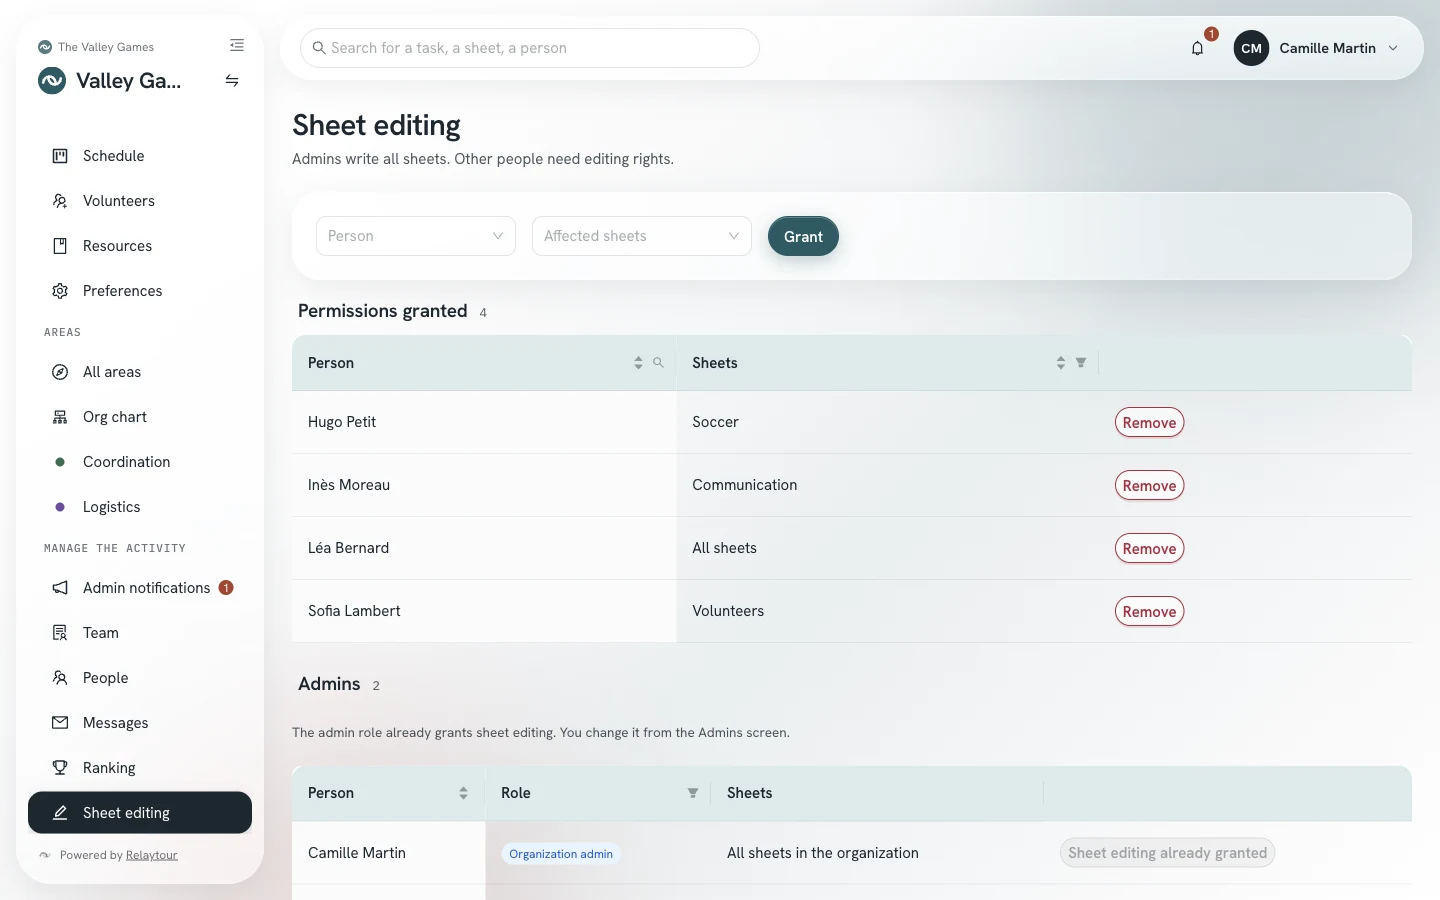Switch organization via swap arrows icon
This screenshot has width=1440, height=900.
(232, 81)
